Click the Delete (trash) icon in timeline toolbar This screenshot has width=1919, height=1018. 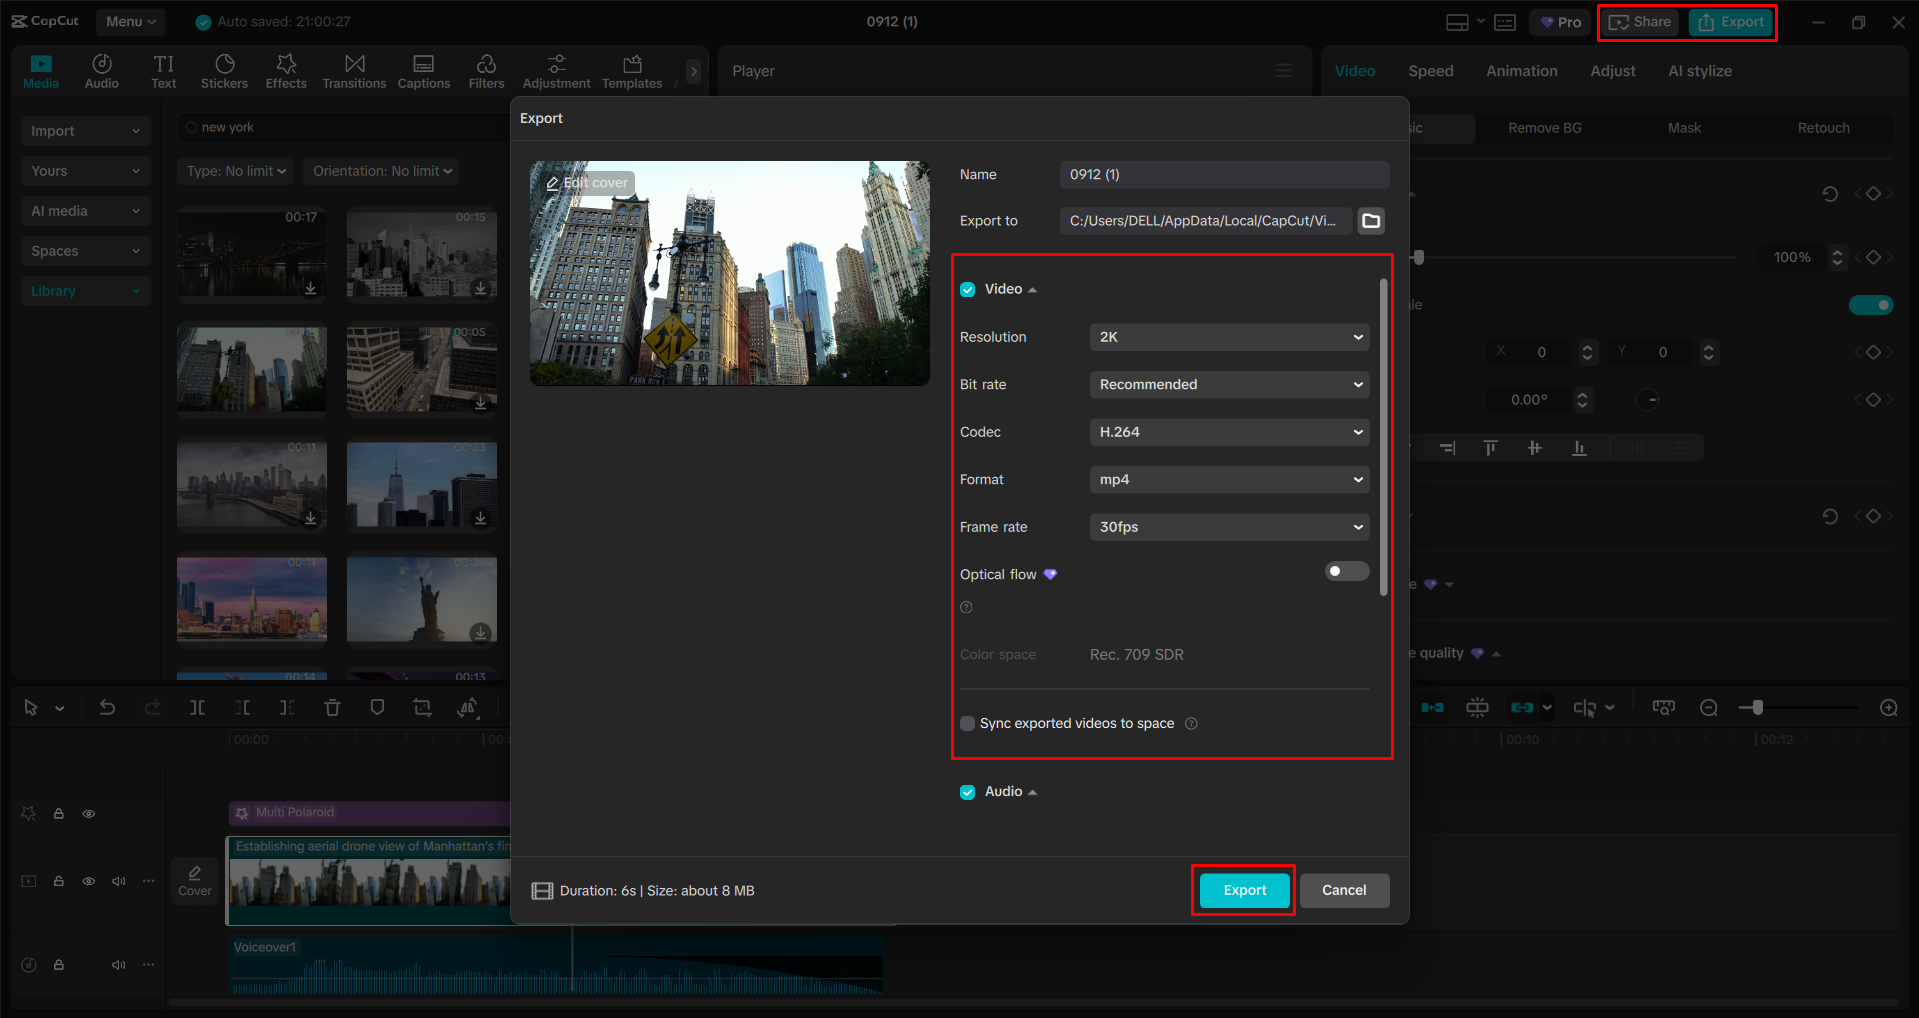coord(332,707)
